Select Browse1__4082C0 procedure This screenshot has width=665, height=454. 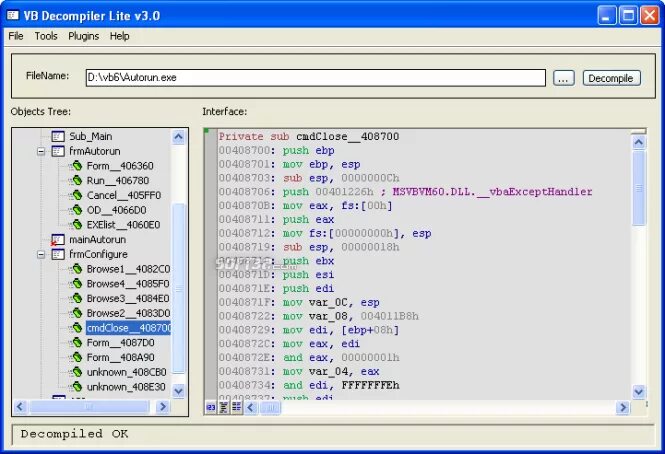coord(128,269)
